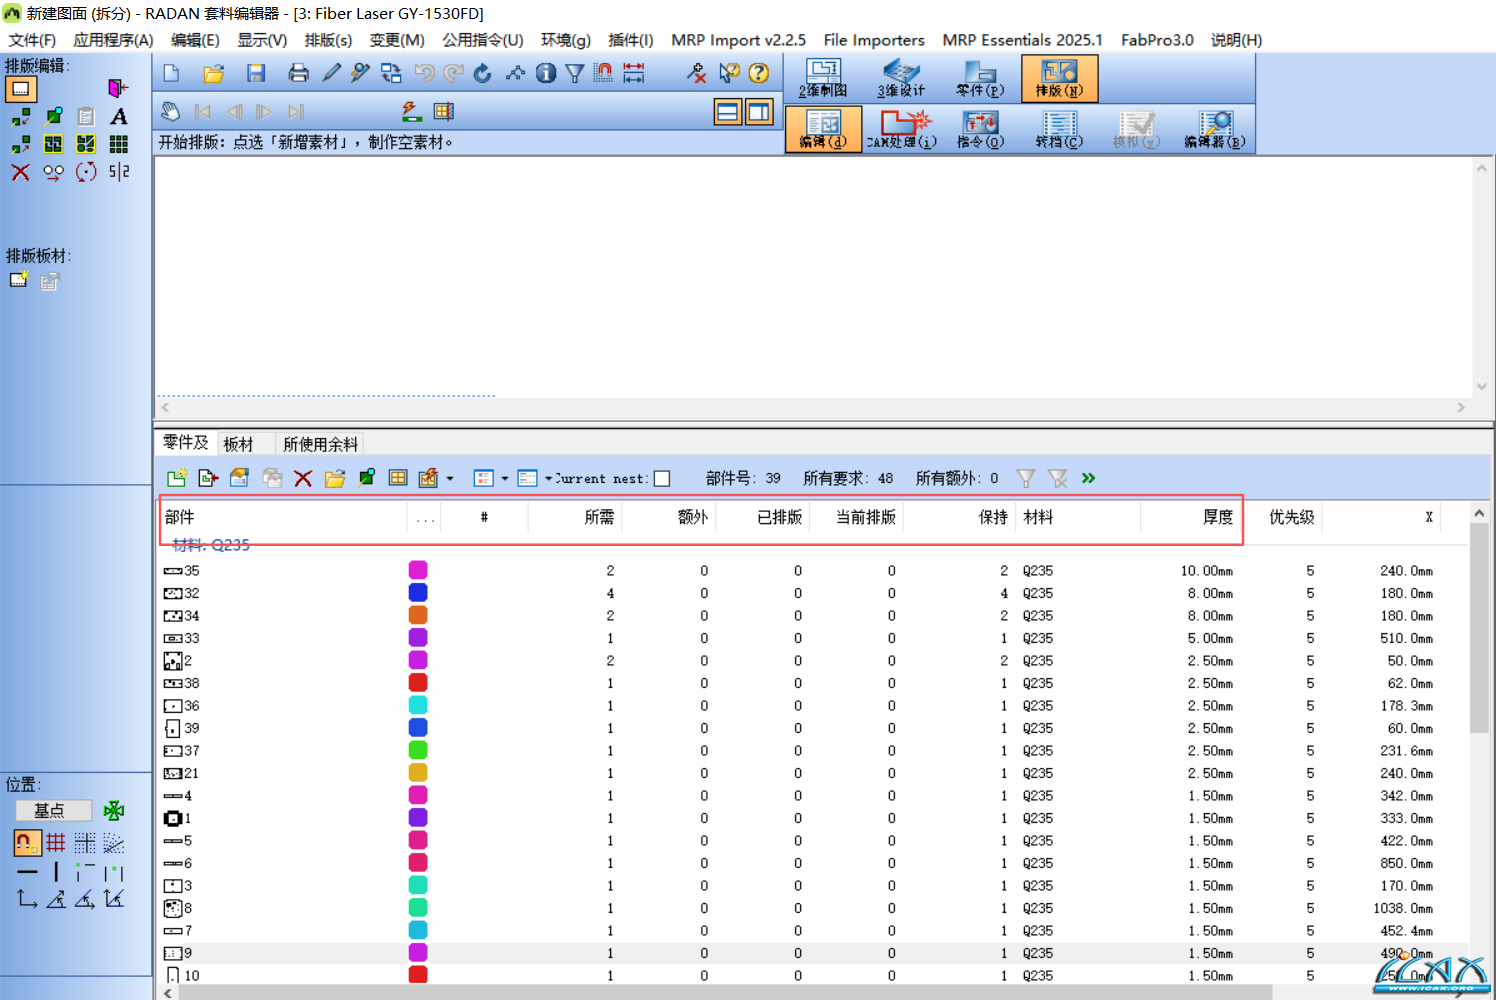Click the CAM处理 icon
Screen dimensions: 1496x1000
(x=901, y=129)
